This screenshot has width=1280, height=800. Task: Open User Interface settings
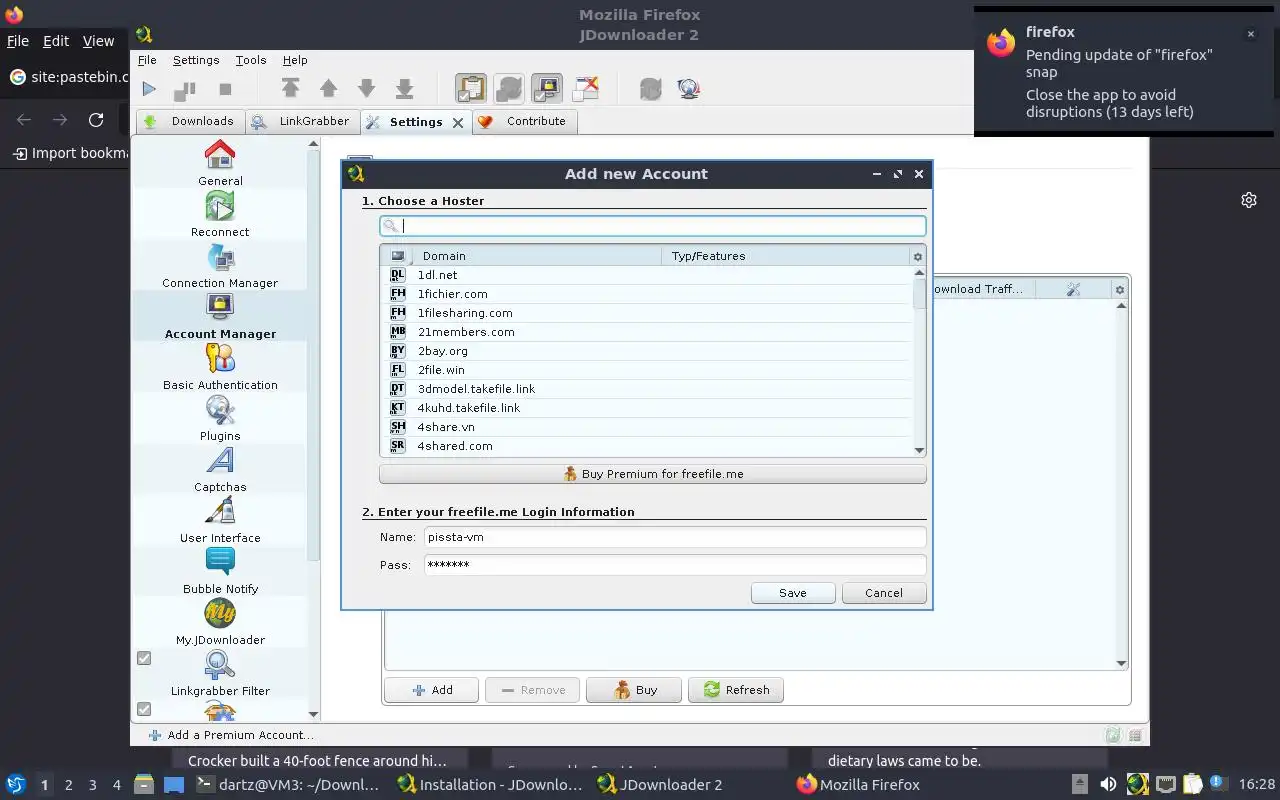220,520
